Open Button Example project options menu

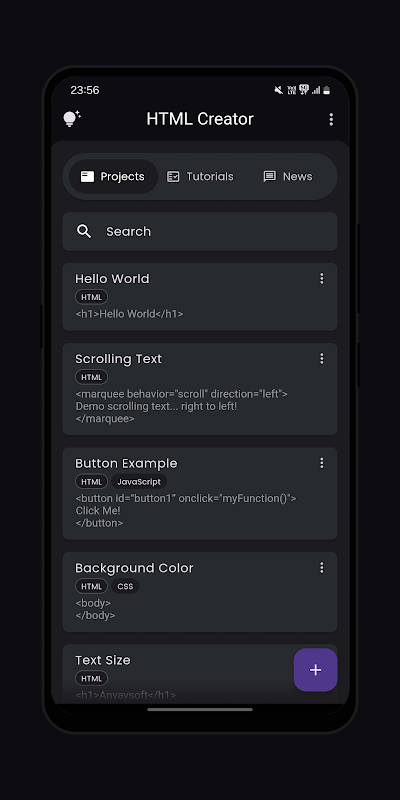(321, 463)
